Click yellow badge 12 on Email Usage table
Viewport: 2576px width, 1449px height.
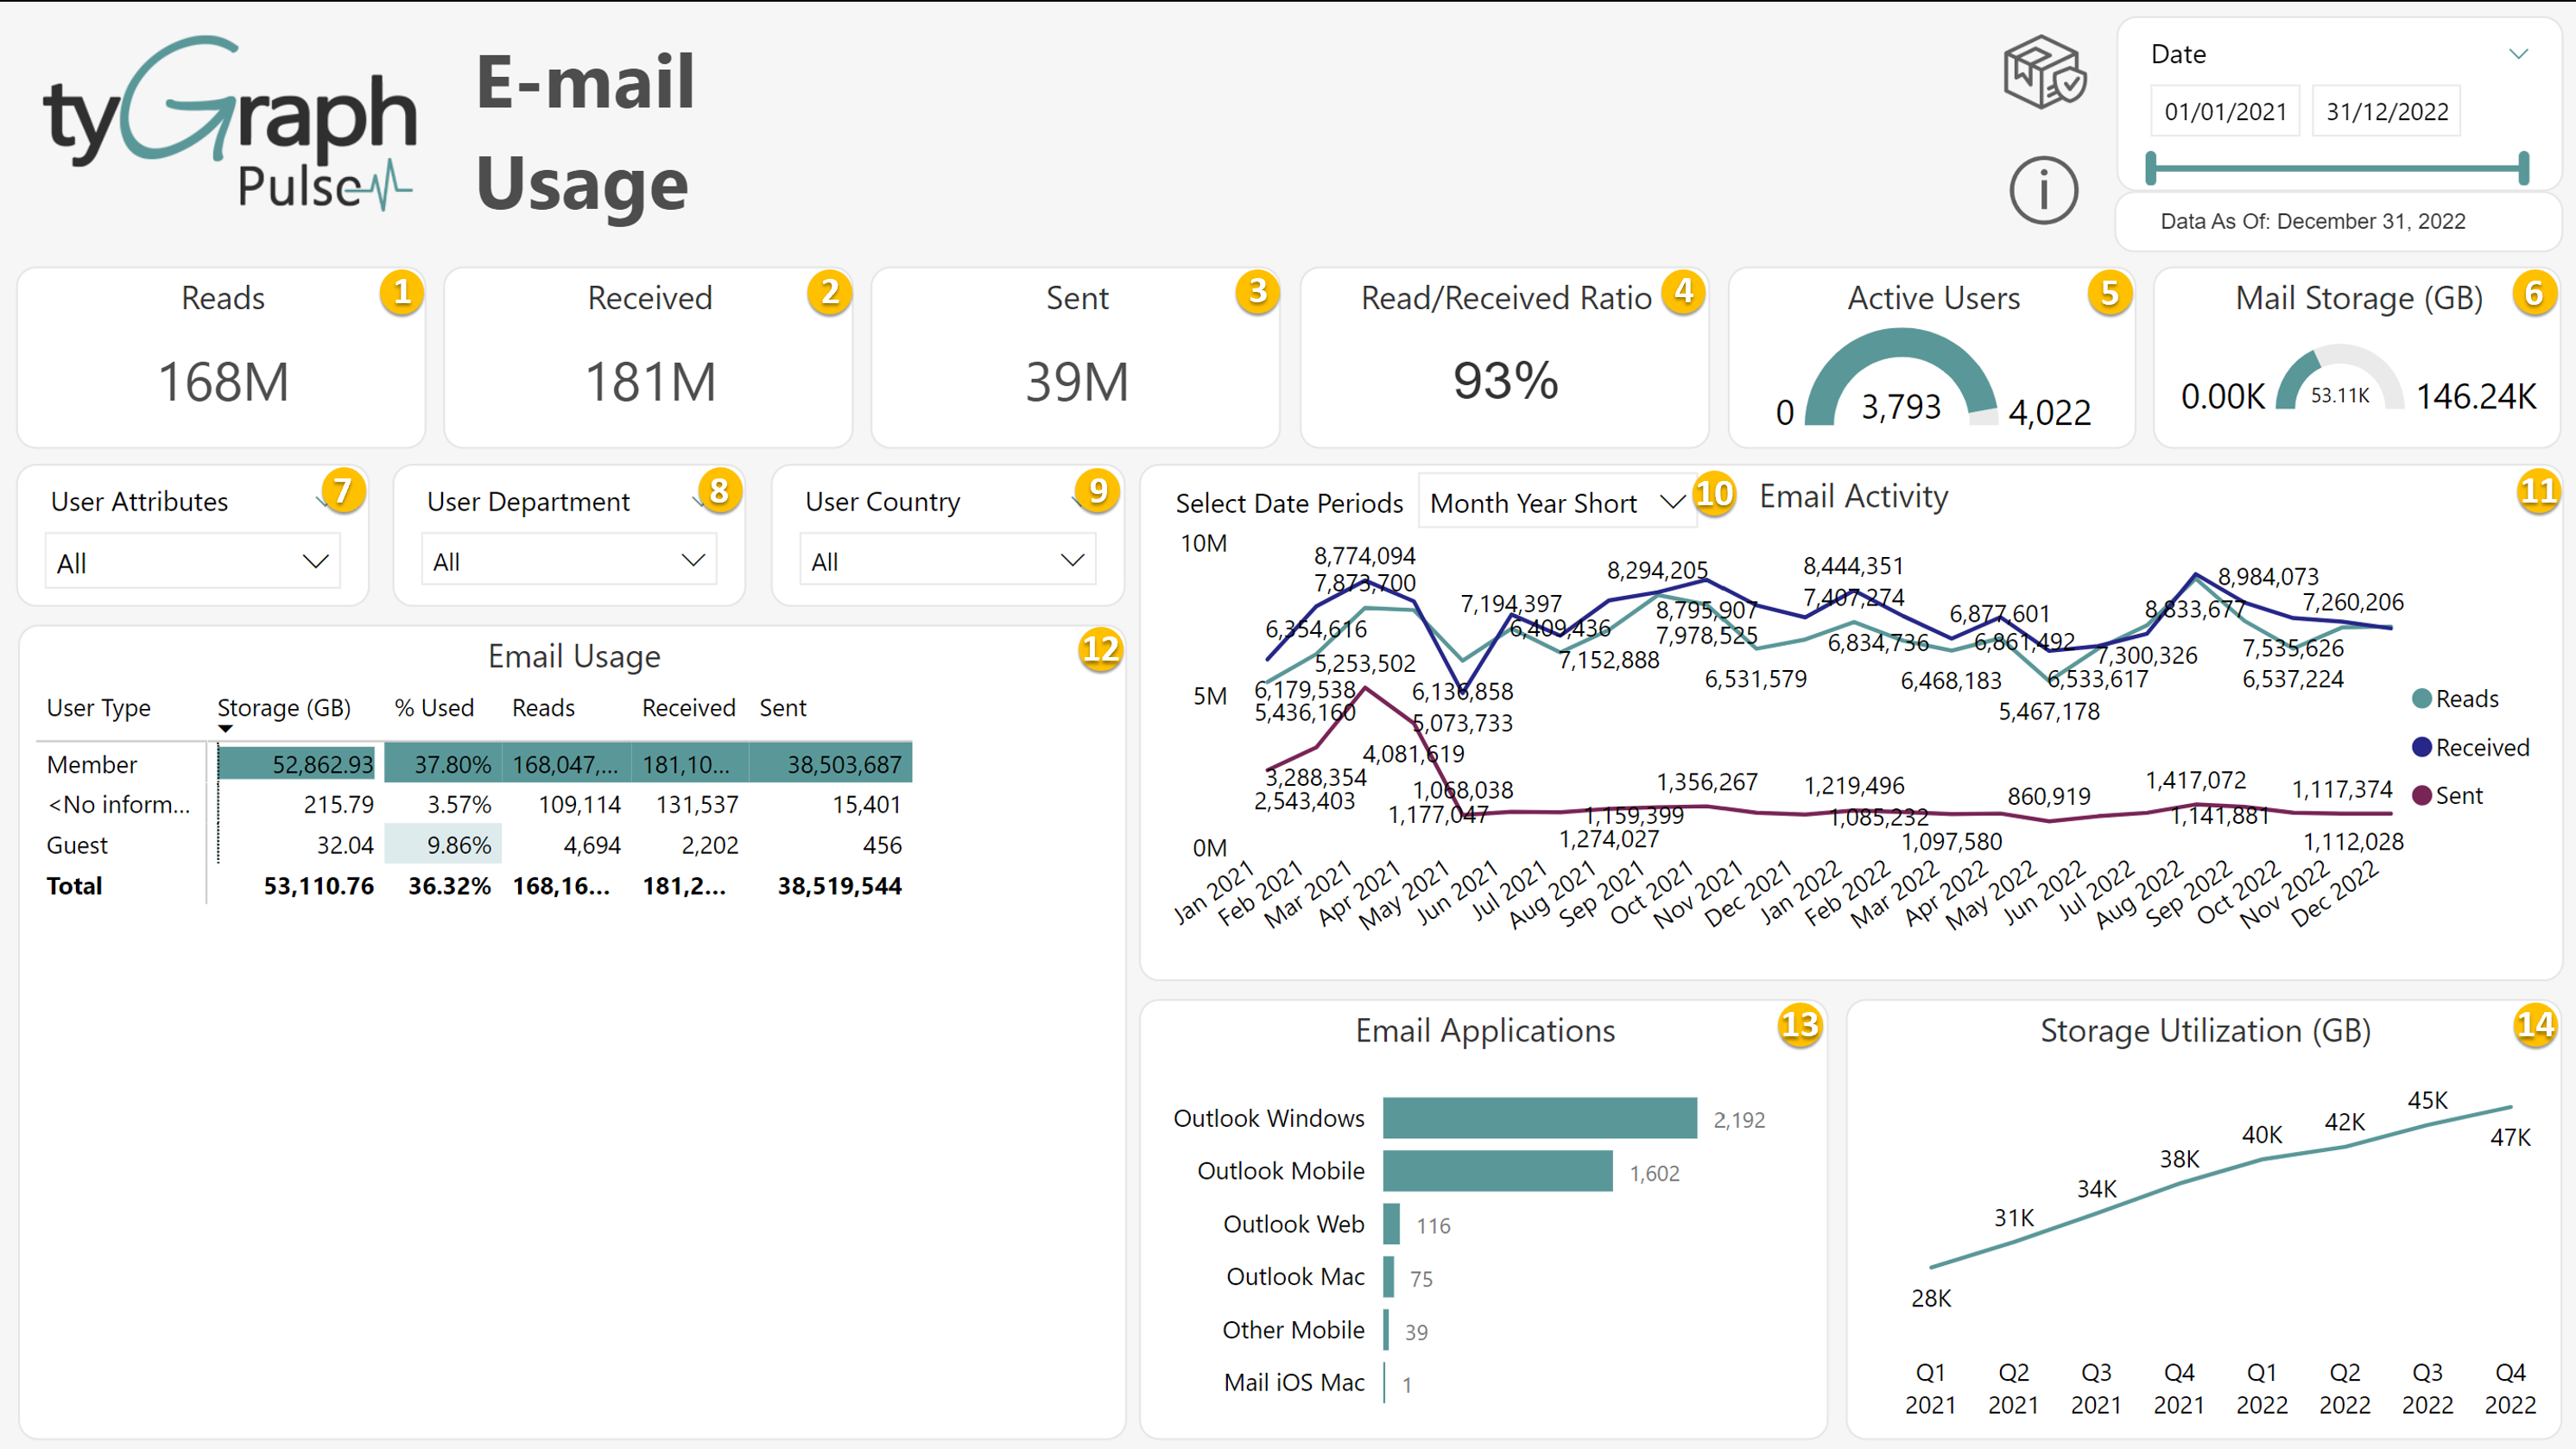coord(1100,650)
